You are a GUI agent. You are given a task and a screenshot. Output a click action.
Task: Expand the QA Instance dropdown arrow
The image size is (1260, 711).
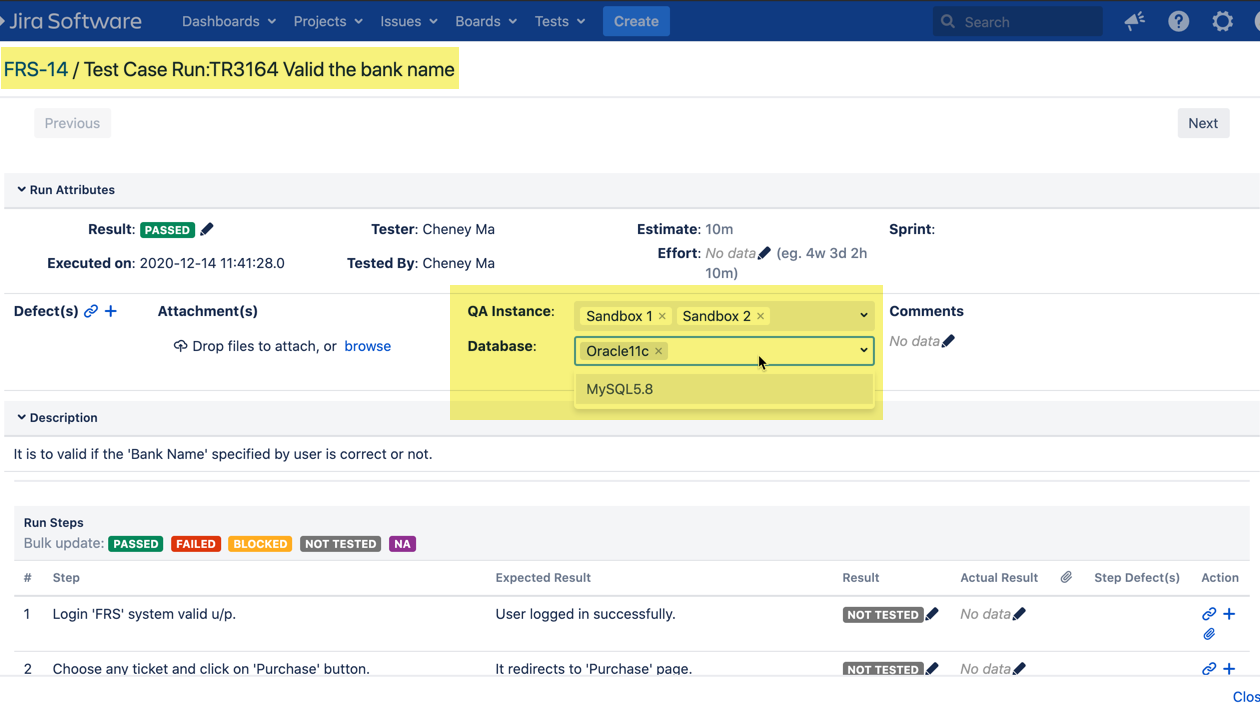[x=864, y=316]
